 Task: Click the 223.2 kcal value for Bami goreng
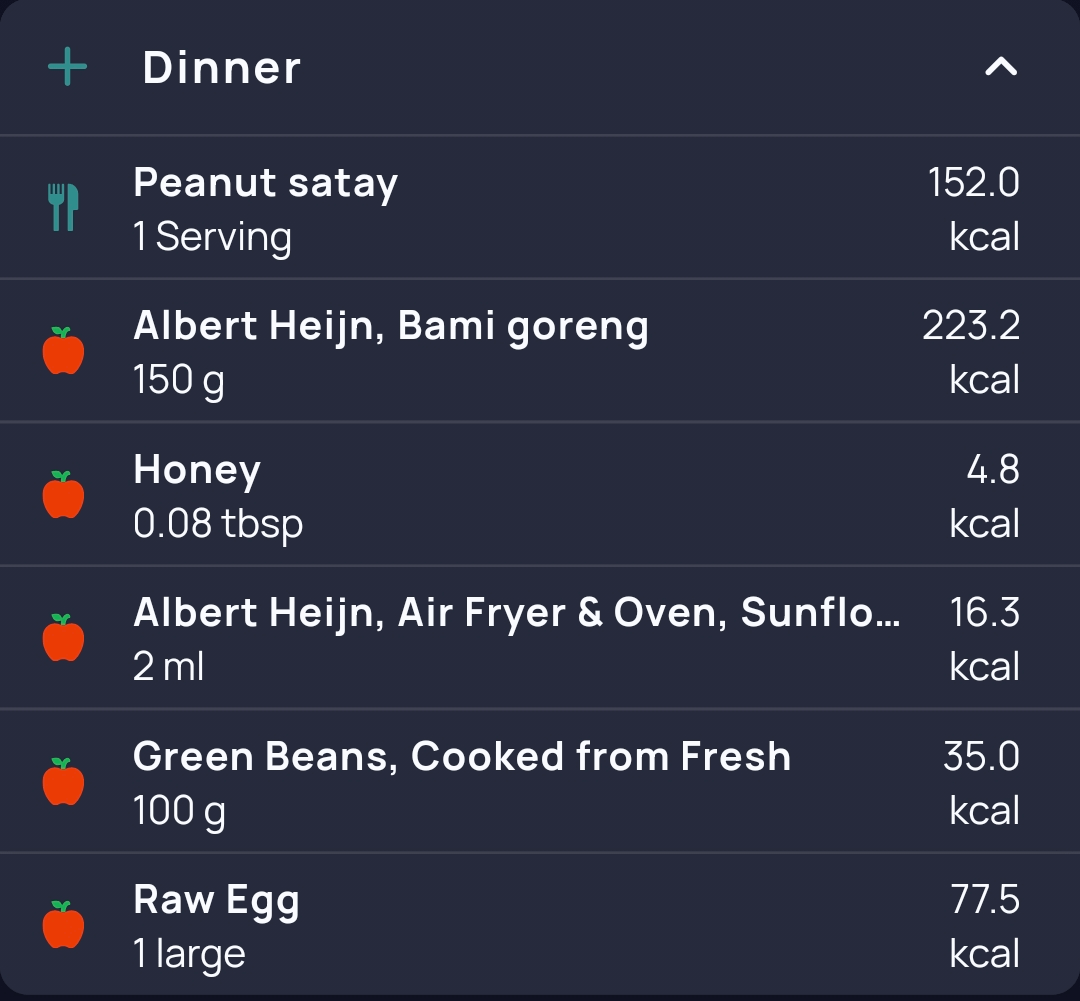(970, 352)
